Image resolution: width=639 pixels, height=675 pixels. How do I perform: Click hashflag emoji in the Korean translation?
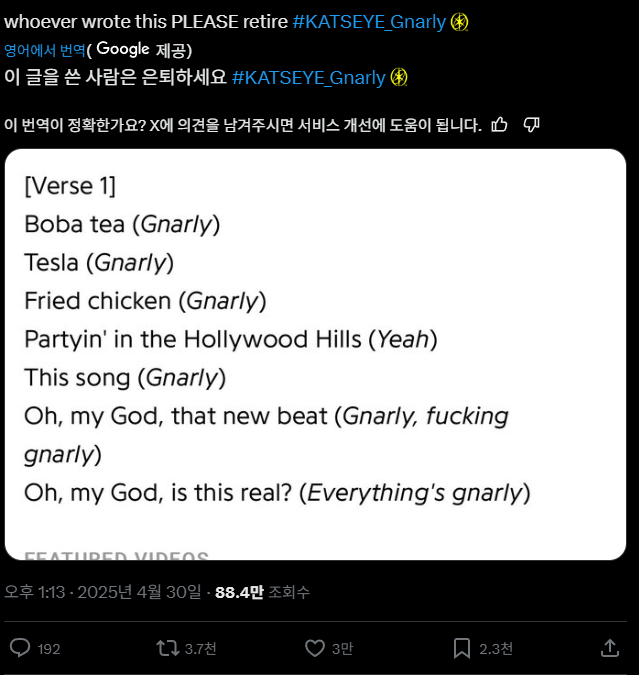(x=399, y=77)
